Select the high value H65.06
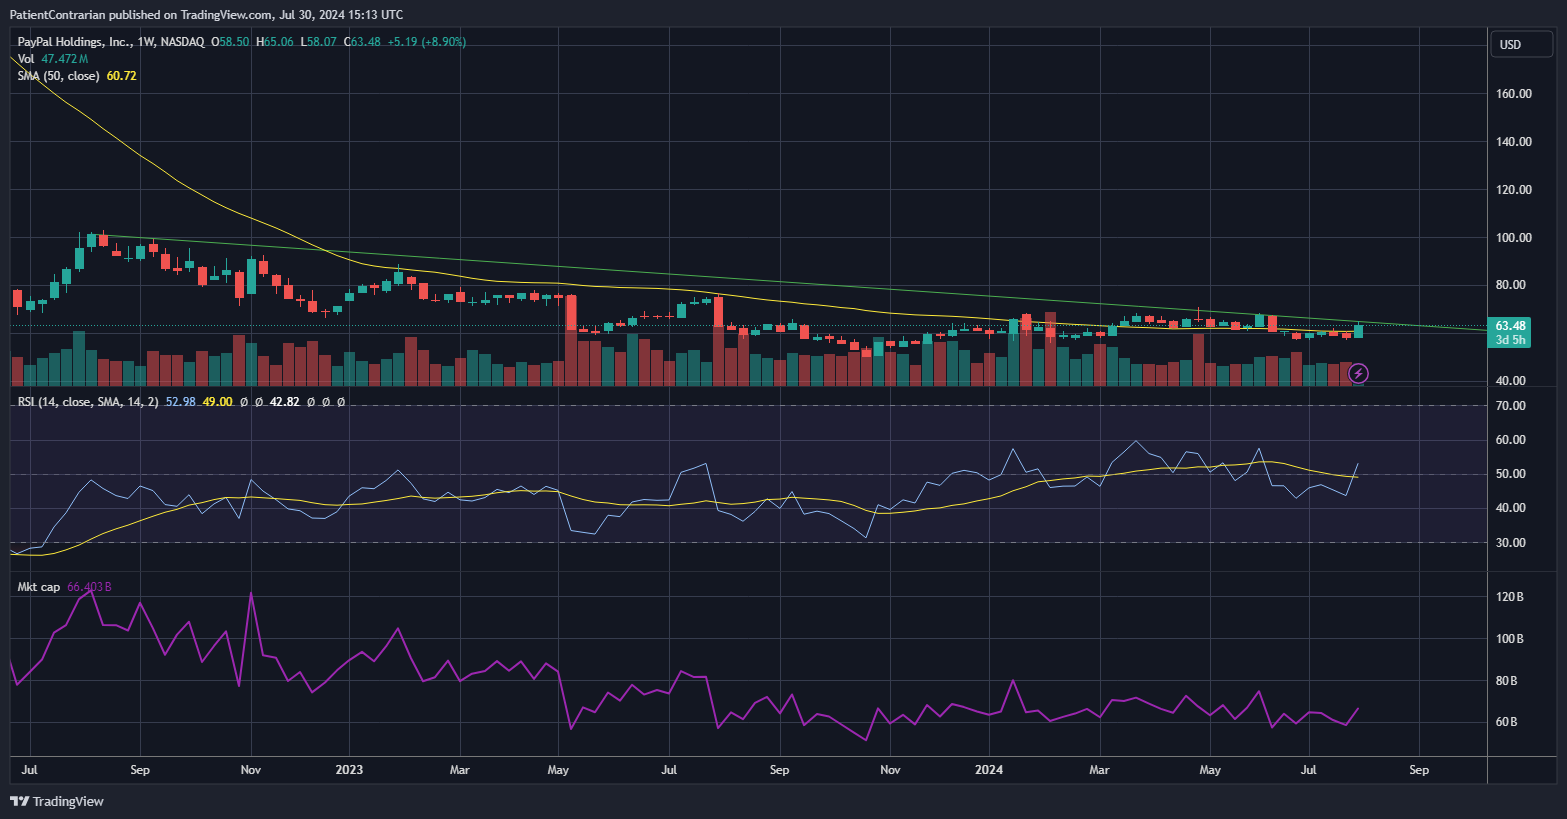Screen dimensions: 1567x819 click(275, 42)
